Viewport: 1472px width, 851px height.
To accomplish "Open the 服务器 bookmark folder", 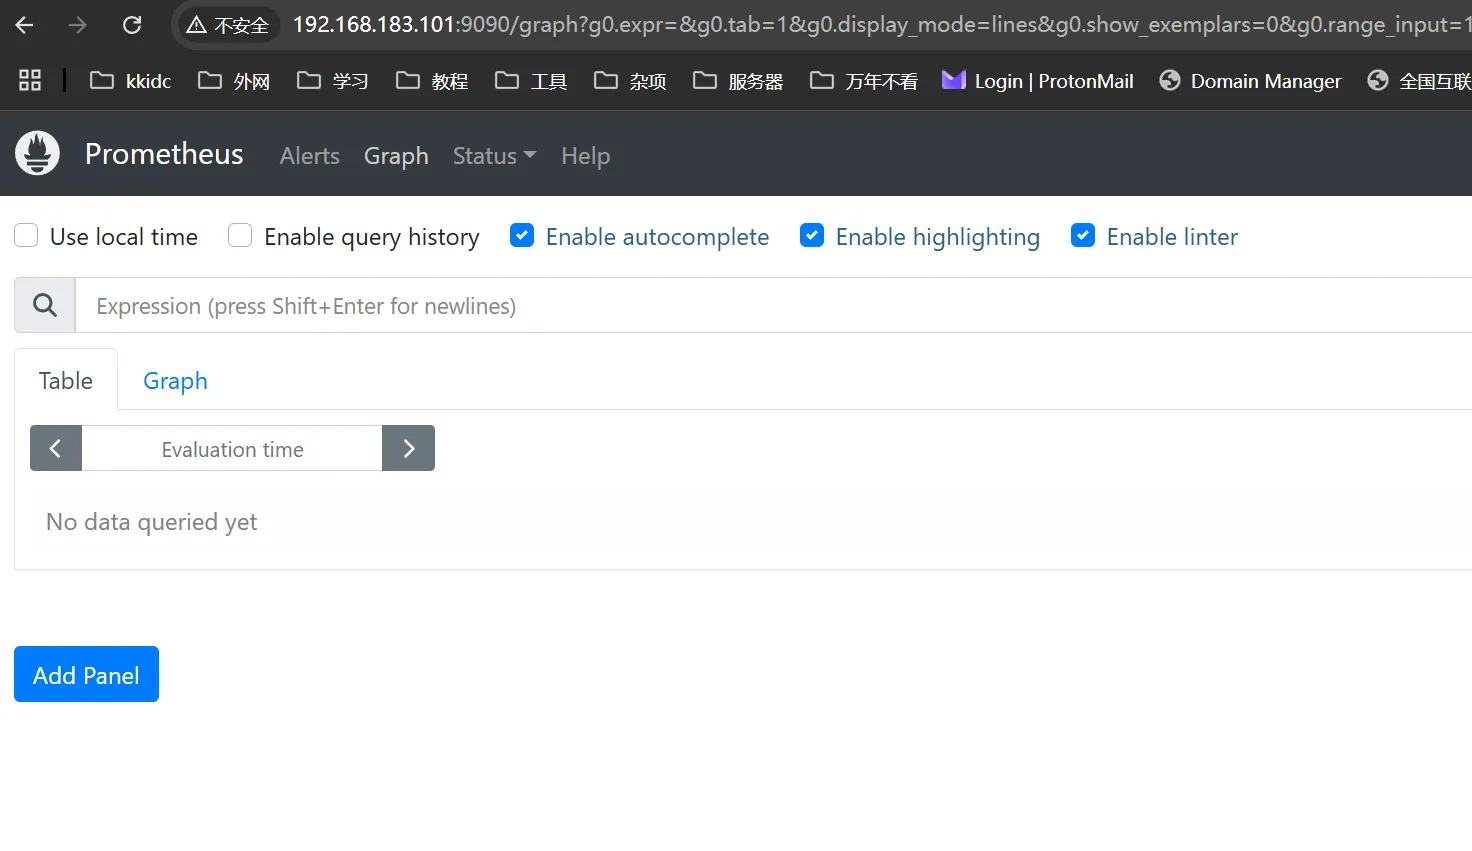I will (x=738, y=80).
